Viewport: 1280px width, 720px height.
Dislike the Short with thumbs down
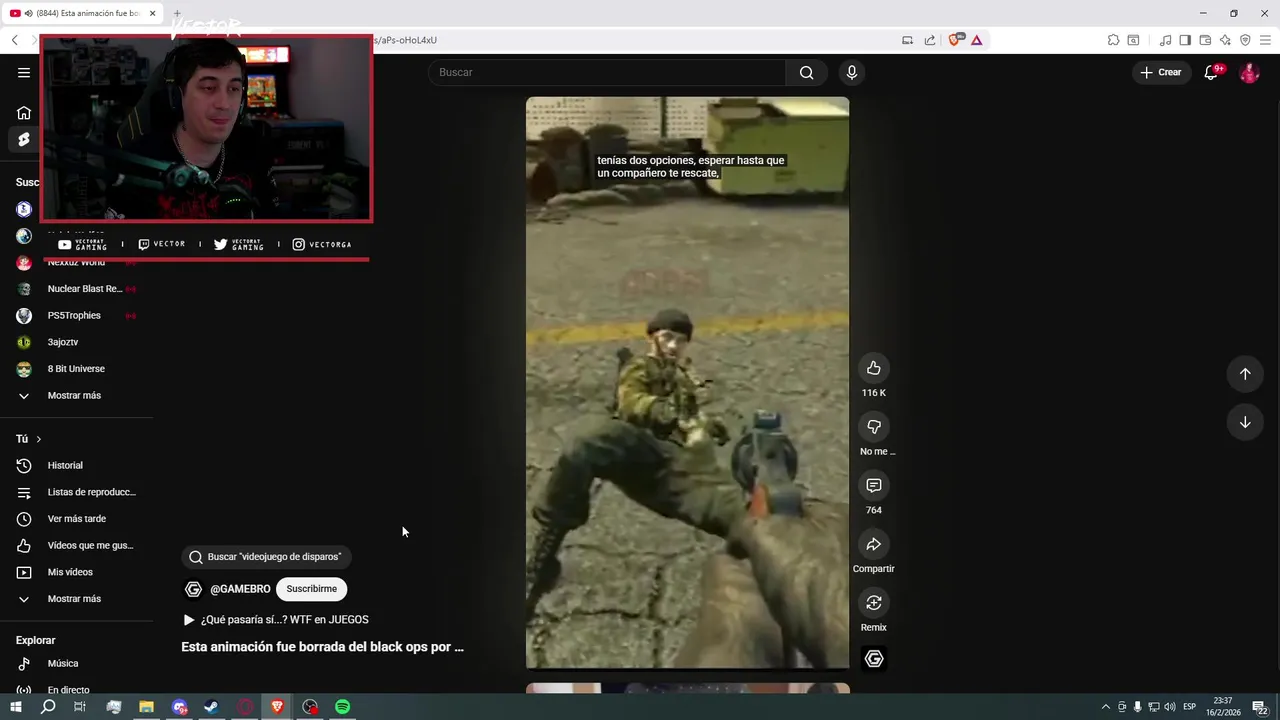[874, 427]
